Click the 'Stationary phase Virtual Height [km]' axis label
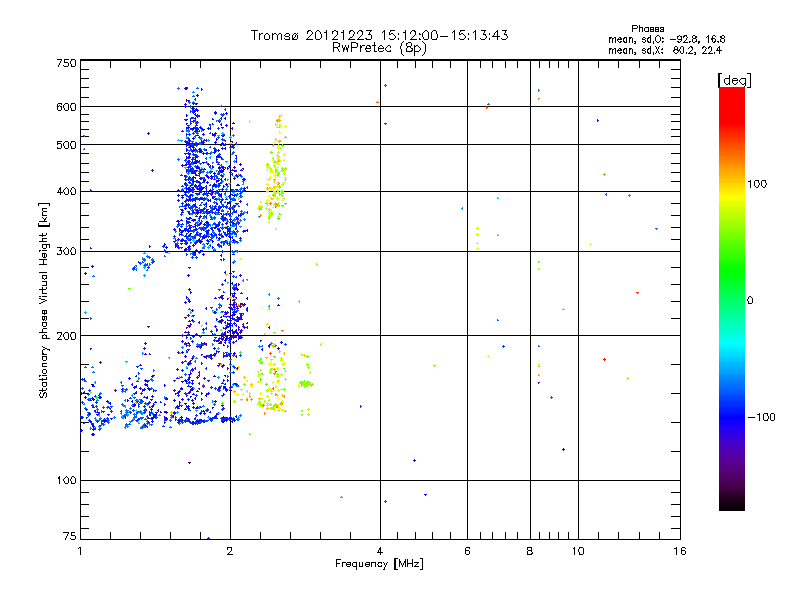Screen dimensions: 800x600 (44, 300)
